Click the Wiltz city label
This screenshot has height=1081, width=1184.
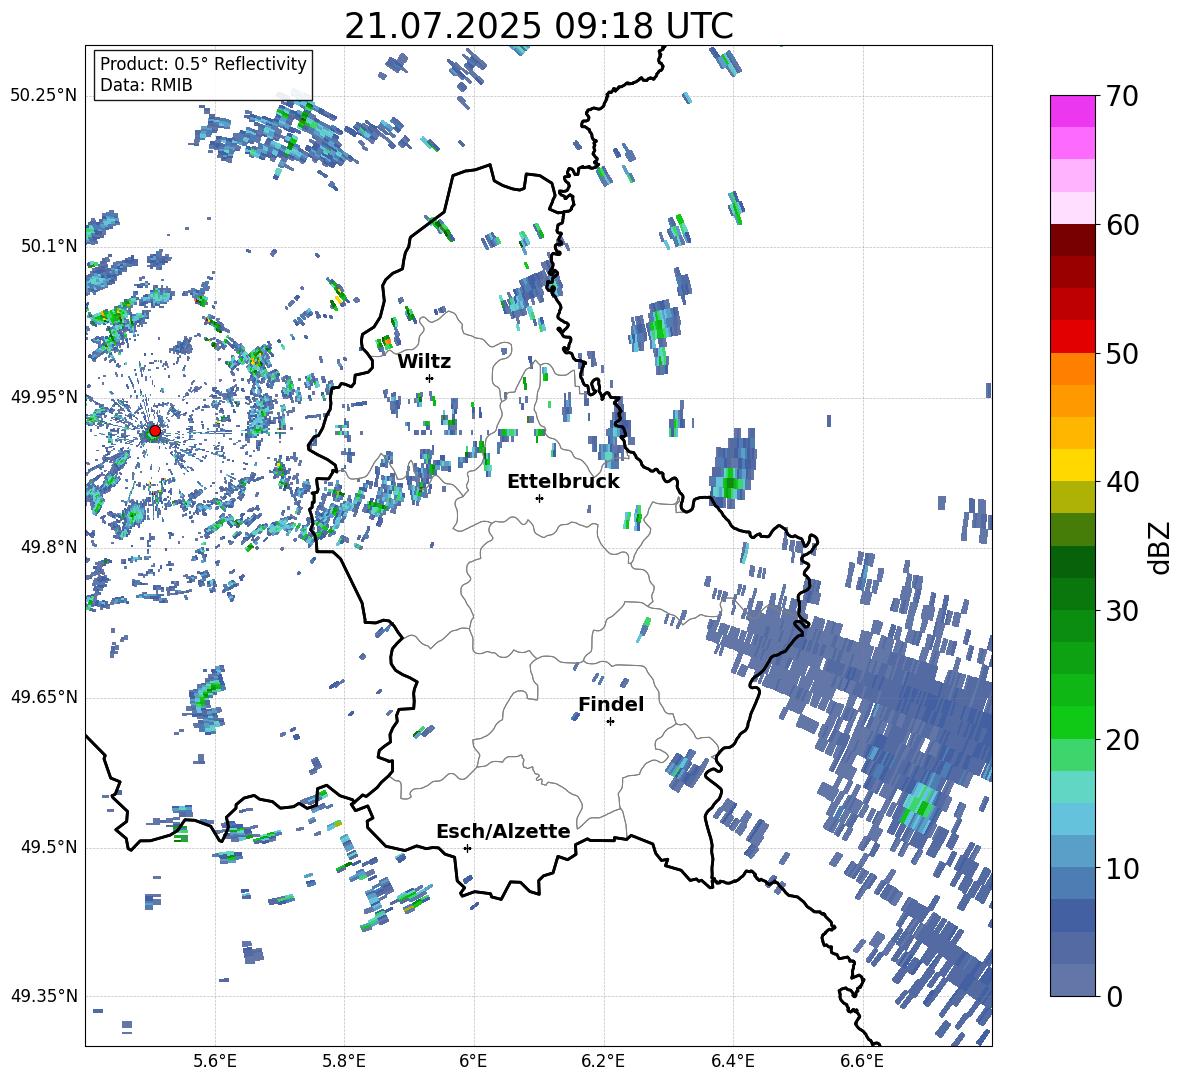(x=424, y=362)
